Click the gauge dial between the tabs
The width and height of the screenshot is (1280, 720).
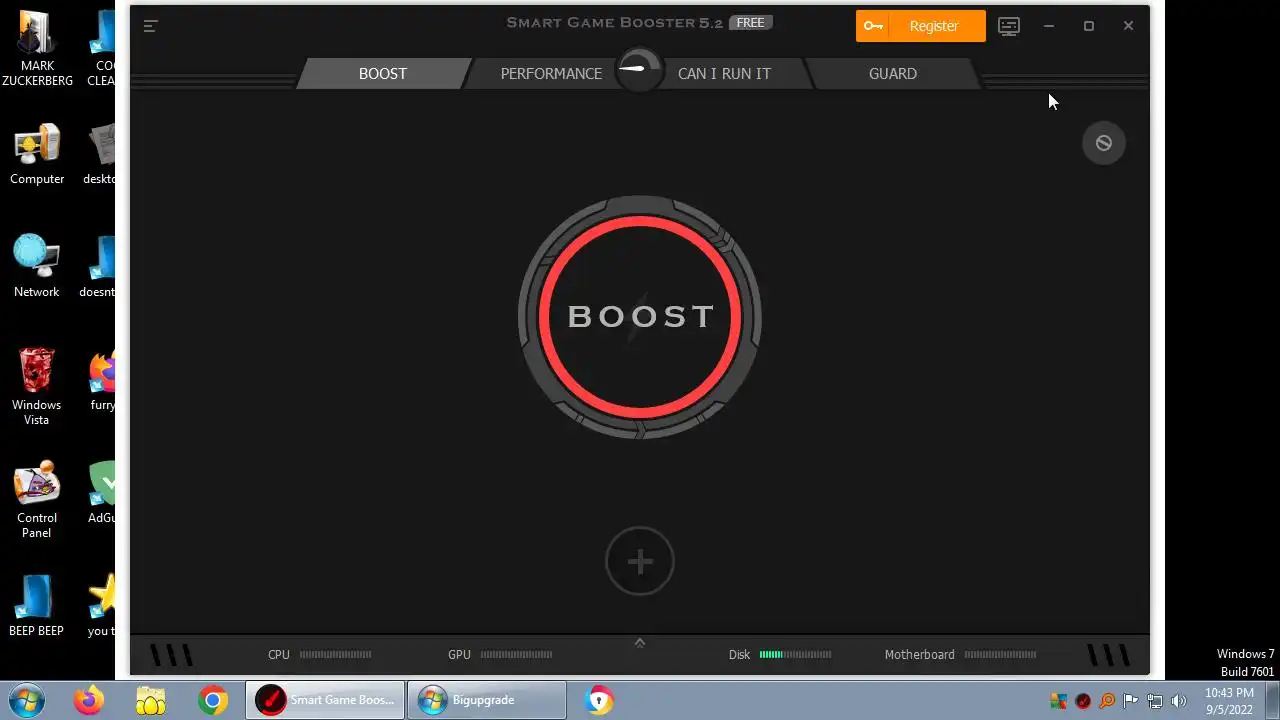(639, 70)
